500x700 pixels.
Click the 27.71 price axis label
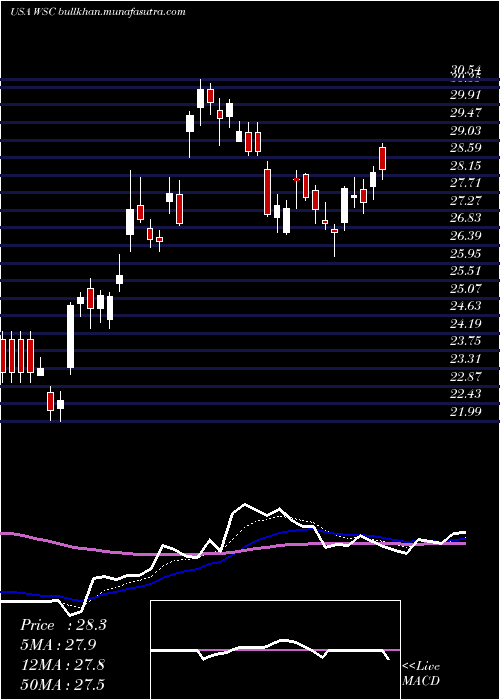465,183
